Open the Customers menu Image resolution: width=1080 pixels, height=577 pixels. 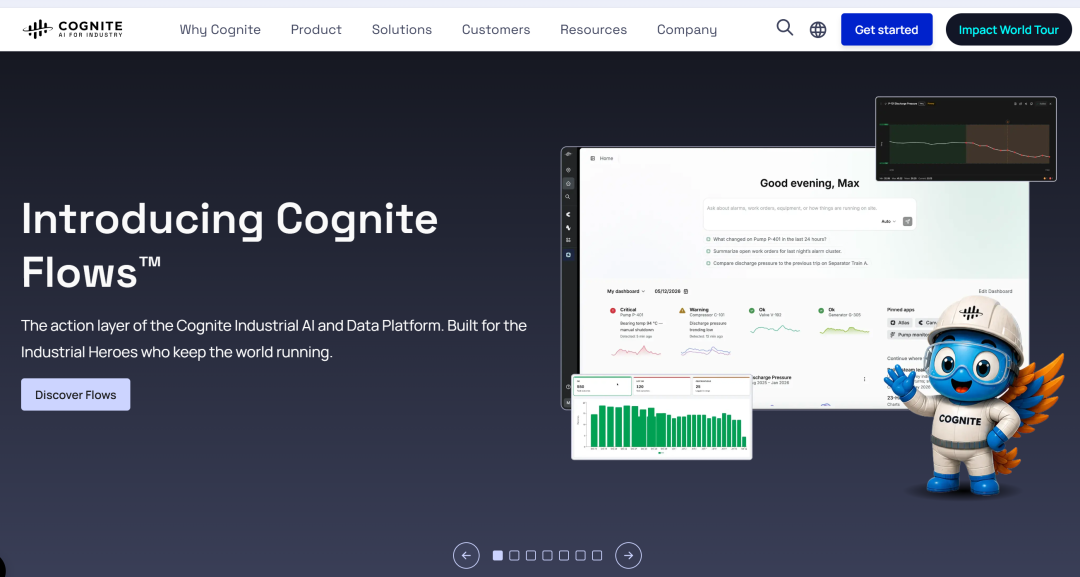(x=496, y=30)
